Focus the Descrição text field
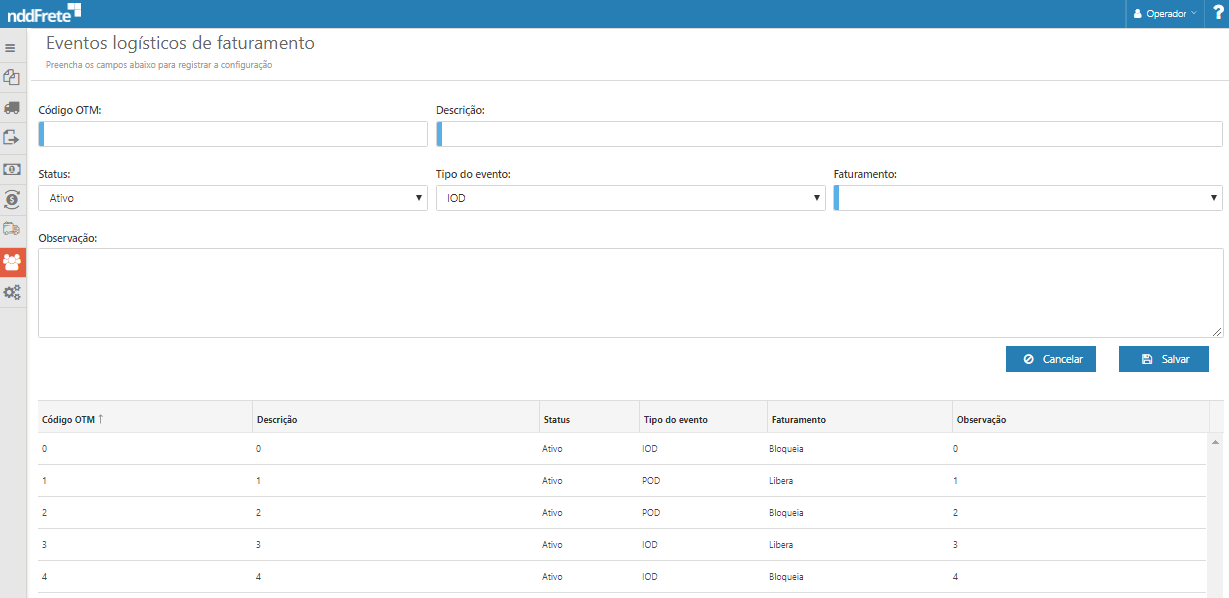 (830, 134)
